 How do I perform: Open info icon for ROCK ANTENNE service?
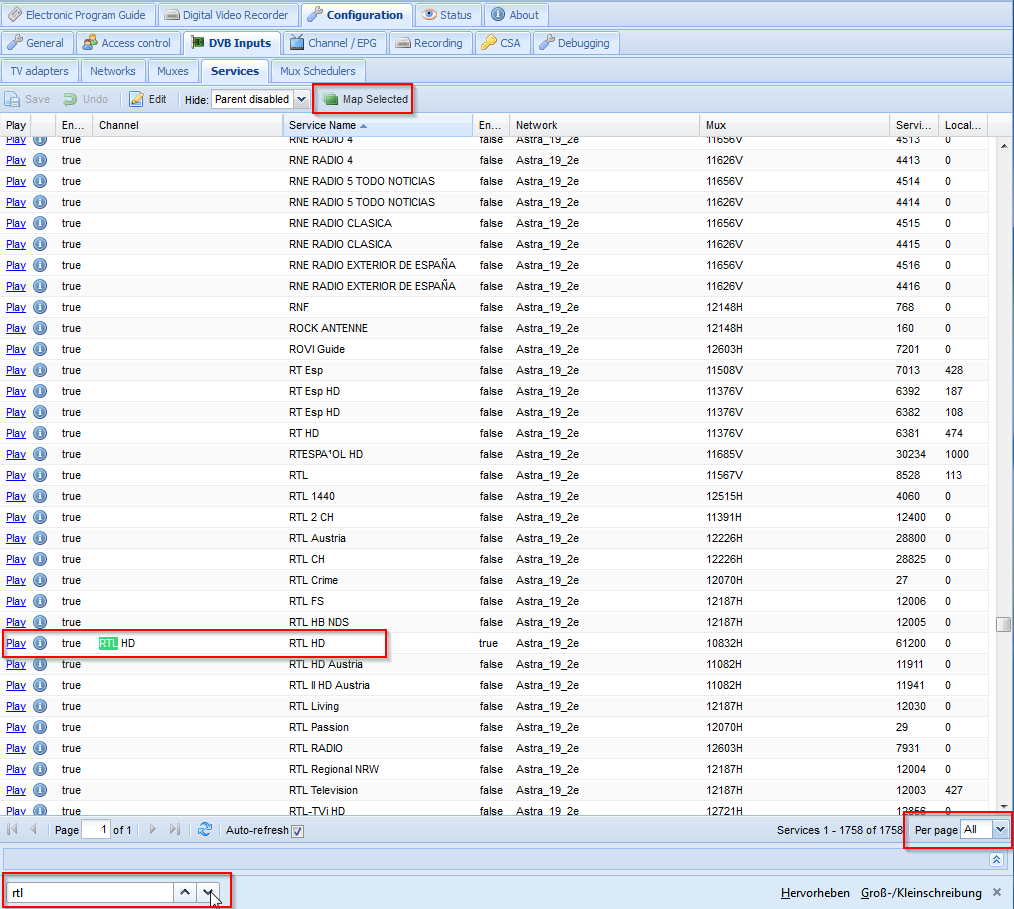[x=40, y=328]
